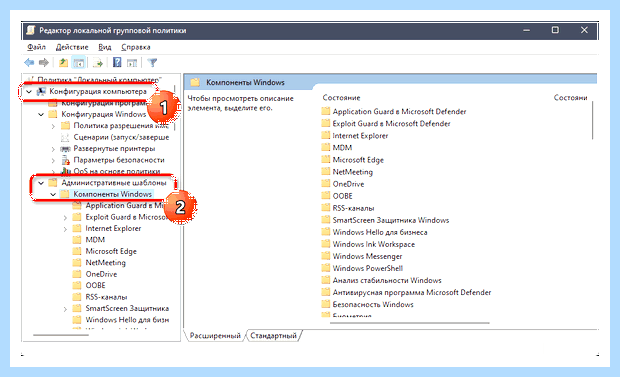Click OneDrive folder icon in right list
620x377 pixels.
coord(325,184)
